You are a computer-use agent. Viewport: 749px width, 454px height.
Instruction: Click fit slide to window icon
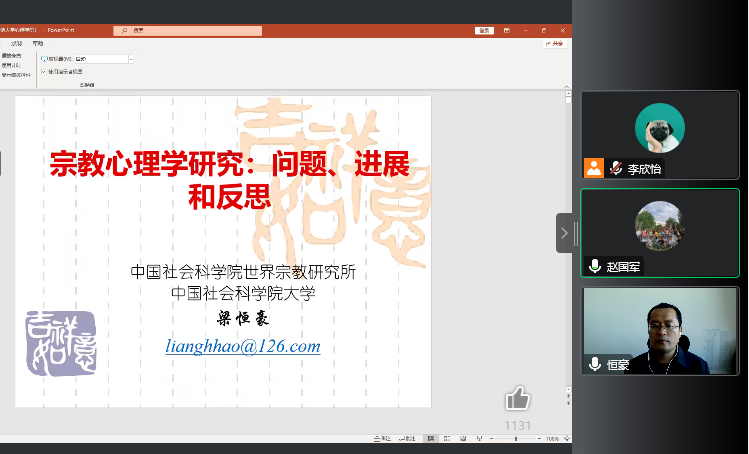point(566,439)
